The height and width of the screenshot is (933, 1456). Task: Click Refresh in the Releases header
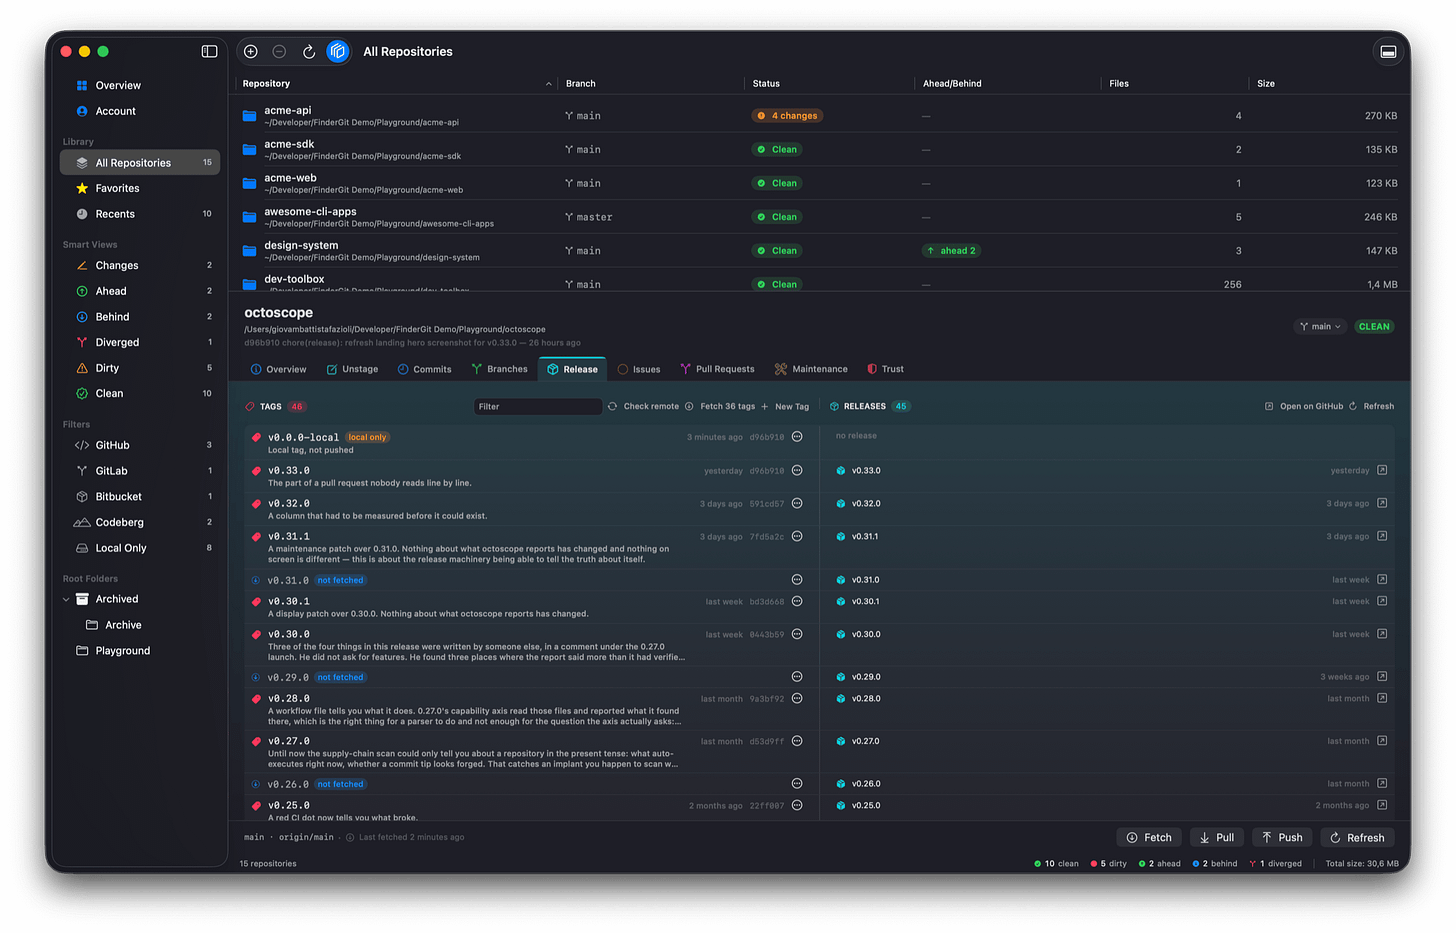point(1371,407)
